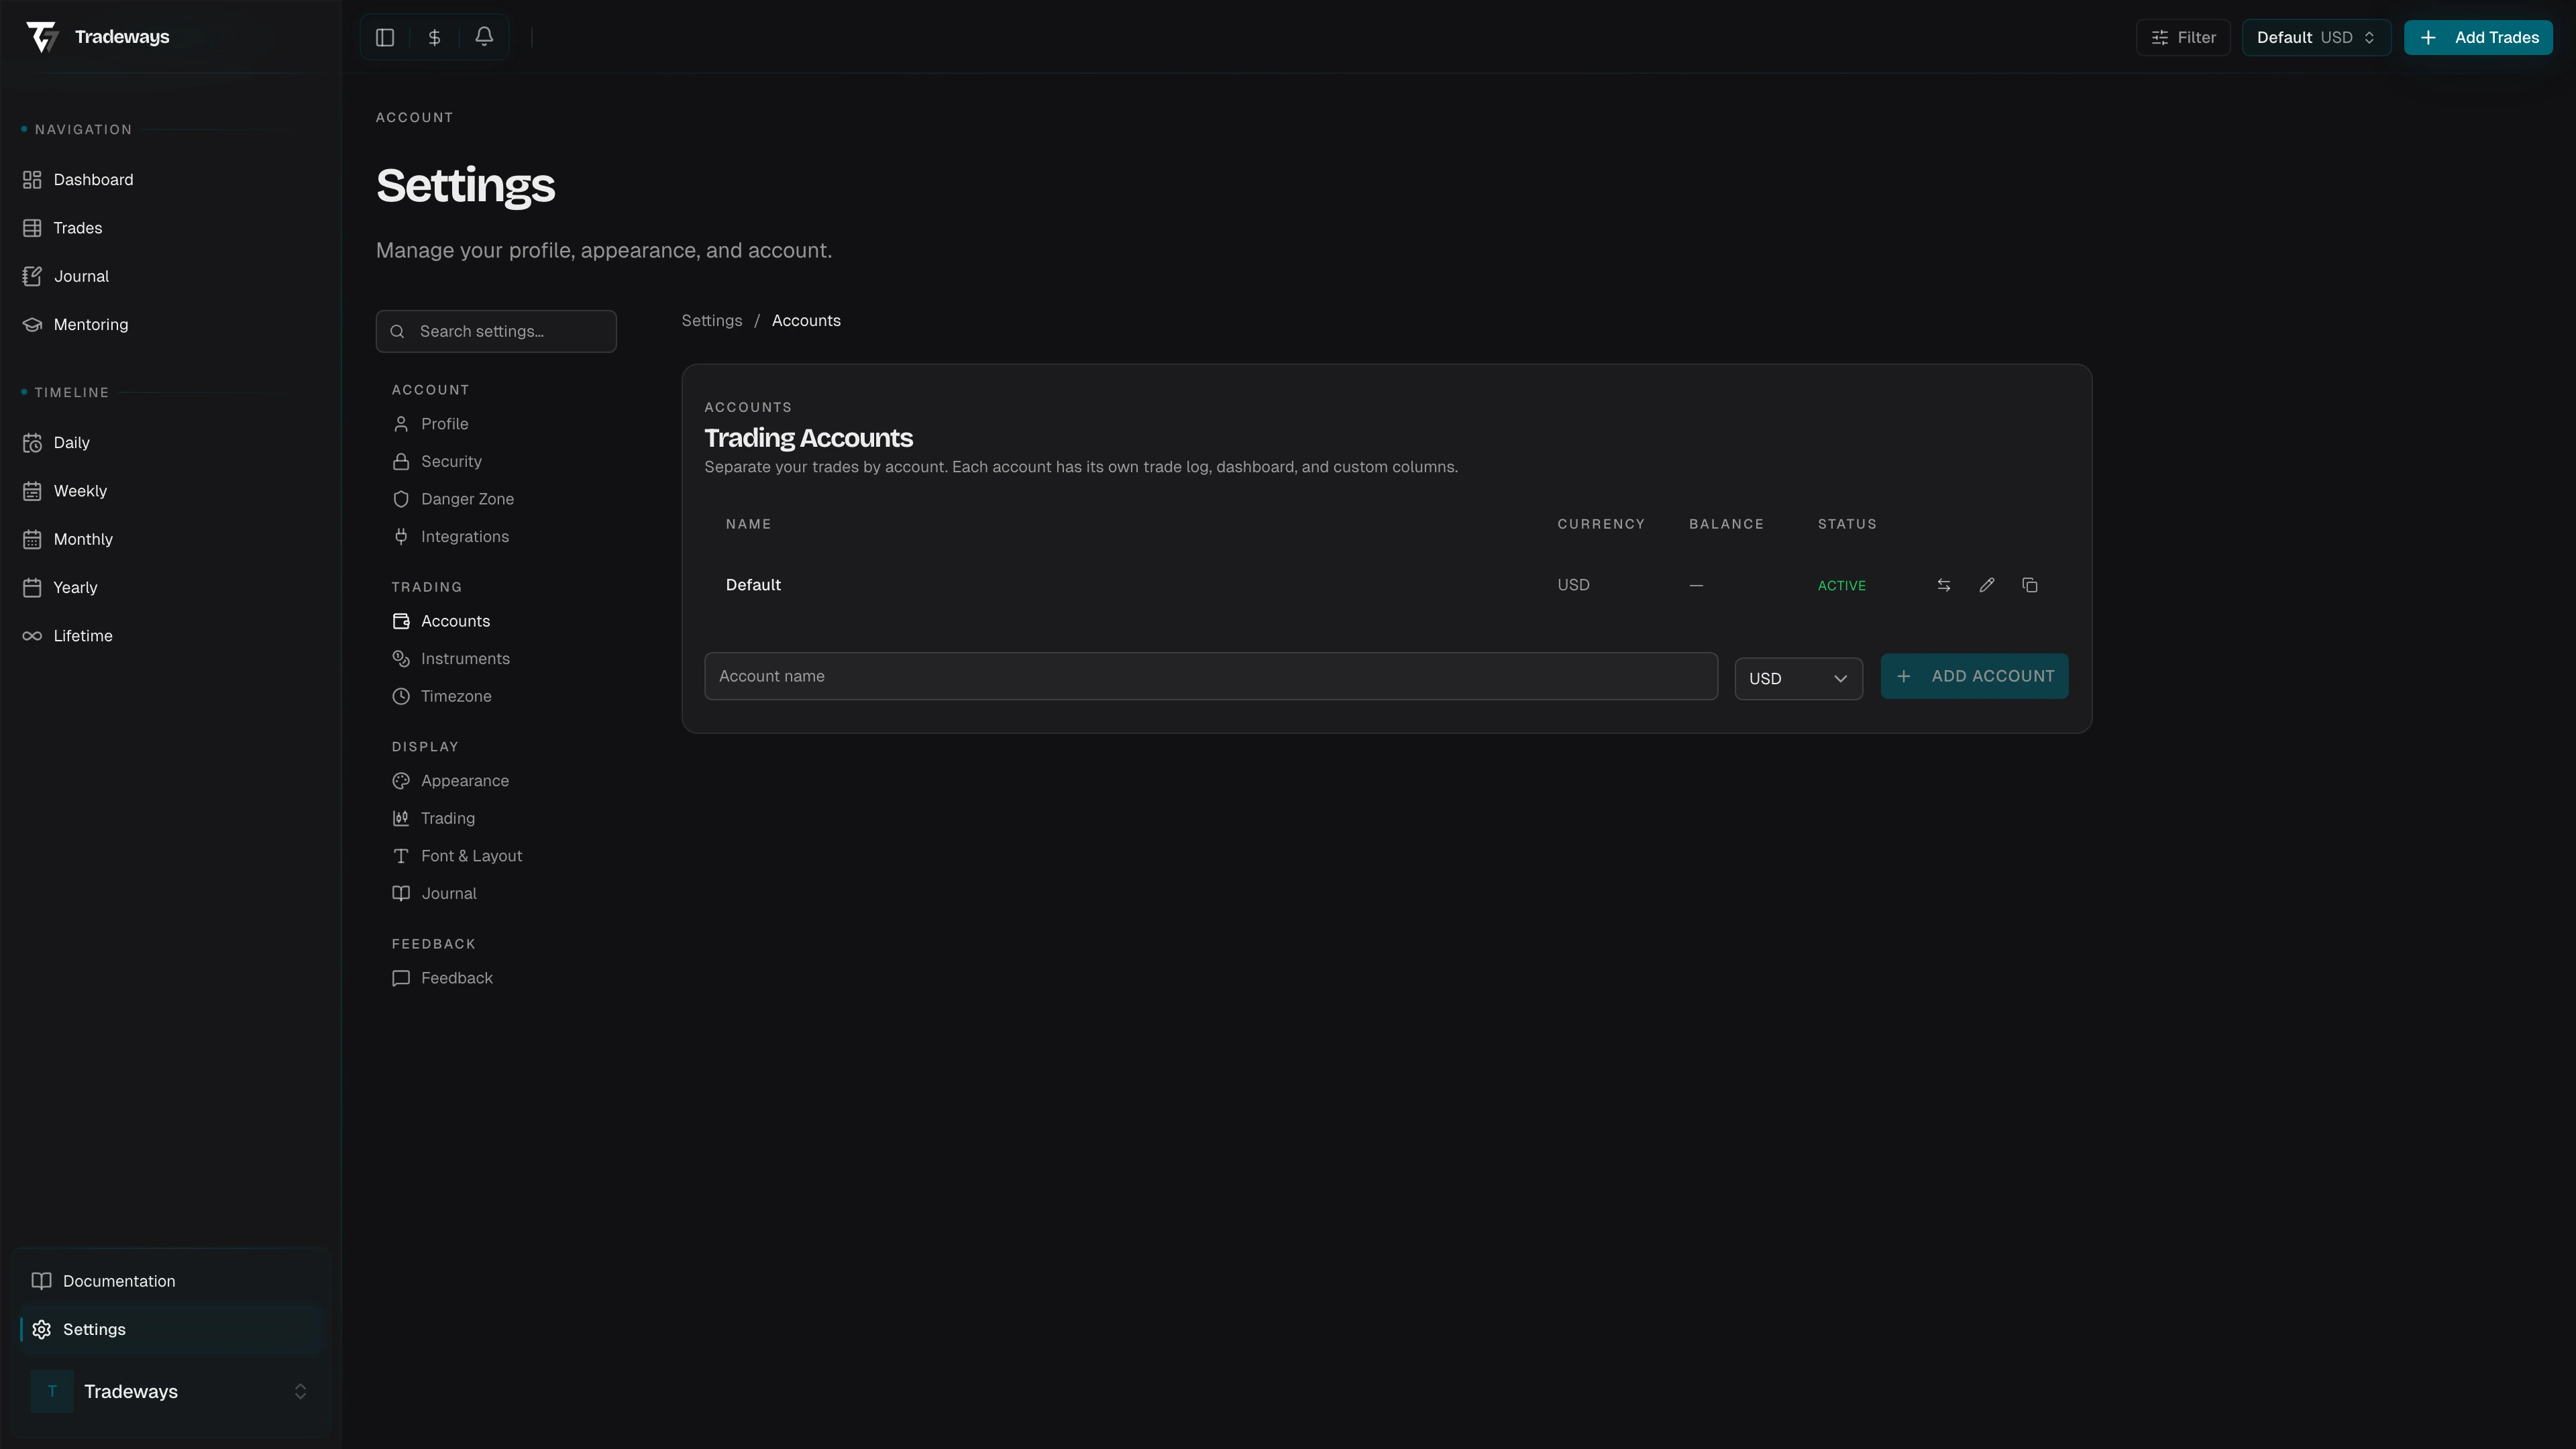Open the USD currency dropdown next to Add Account

point(1798,678)
